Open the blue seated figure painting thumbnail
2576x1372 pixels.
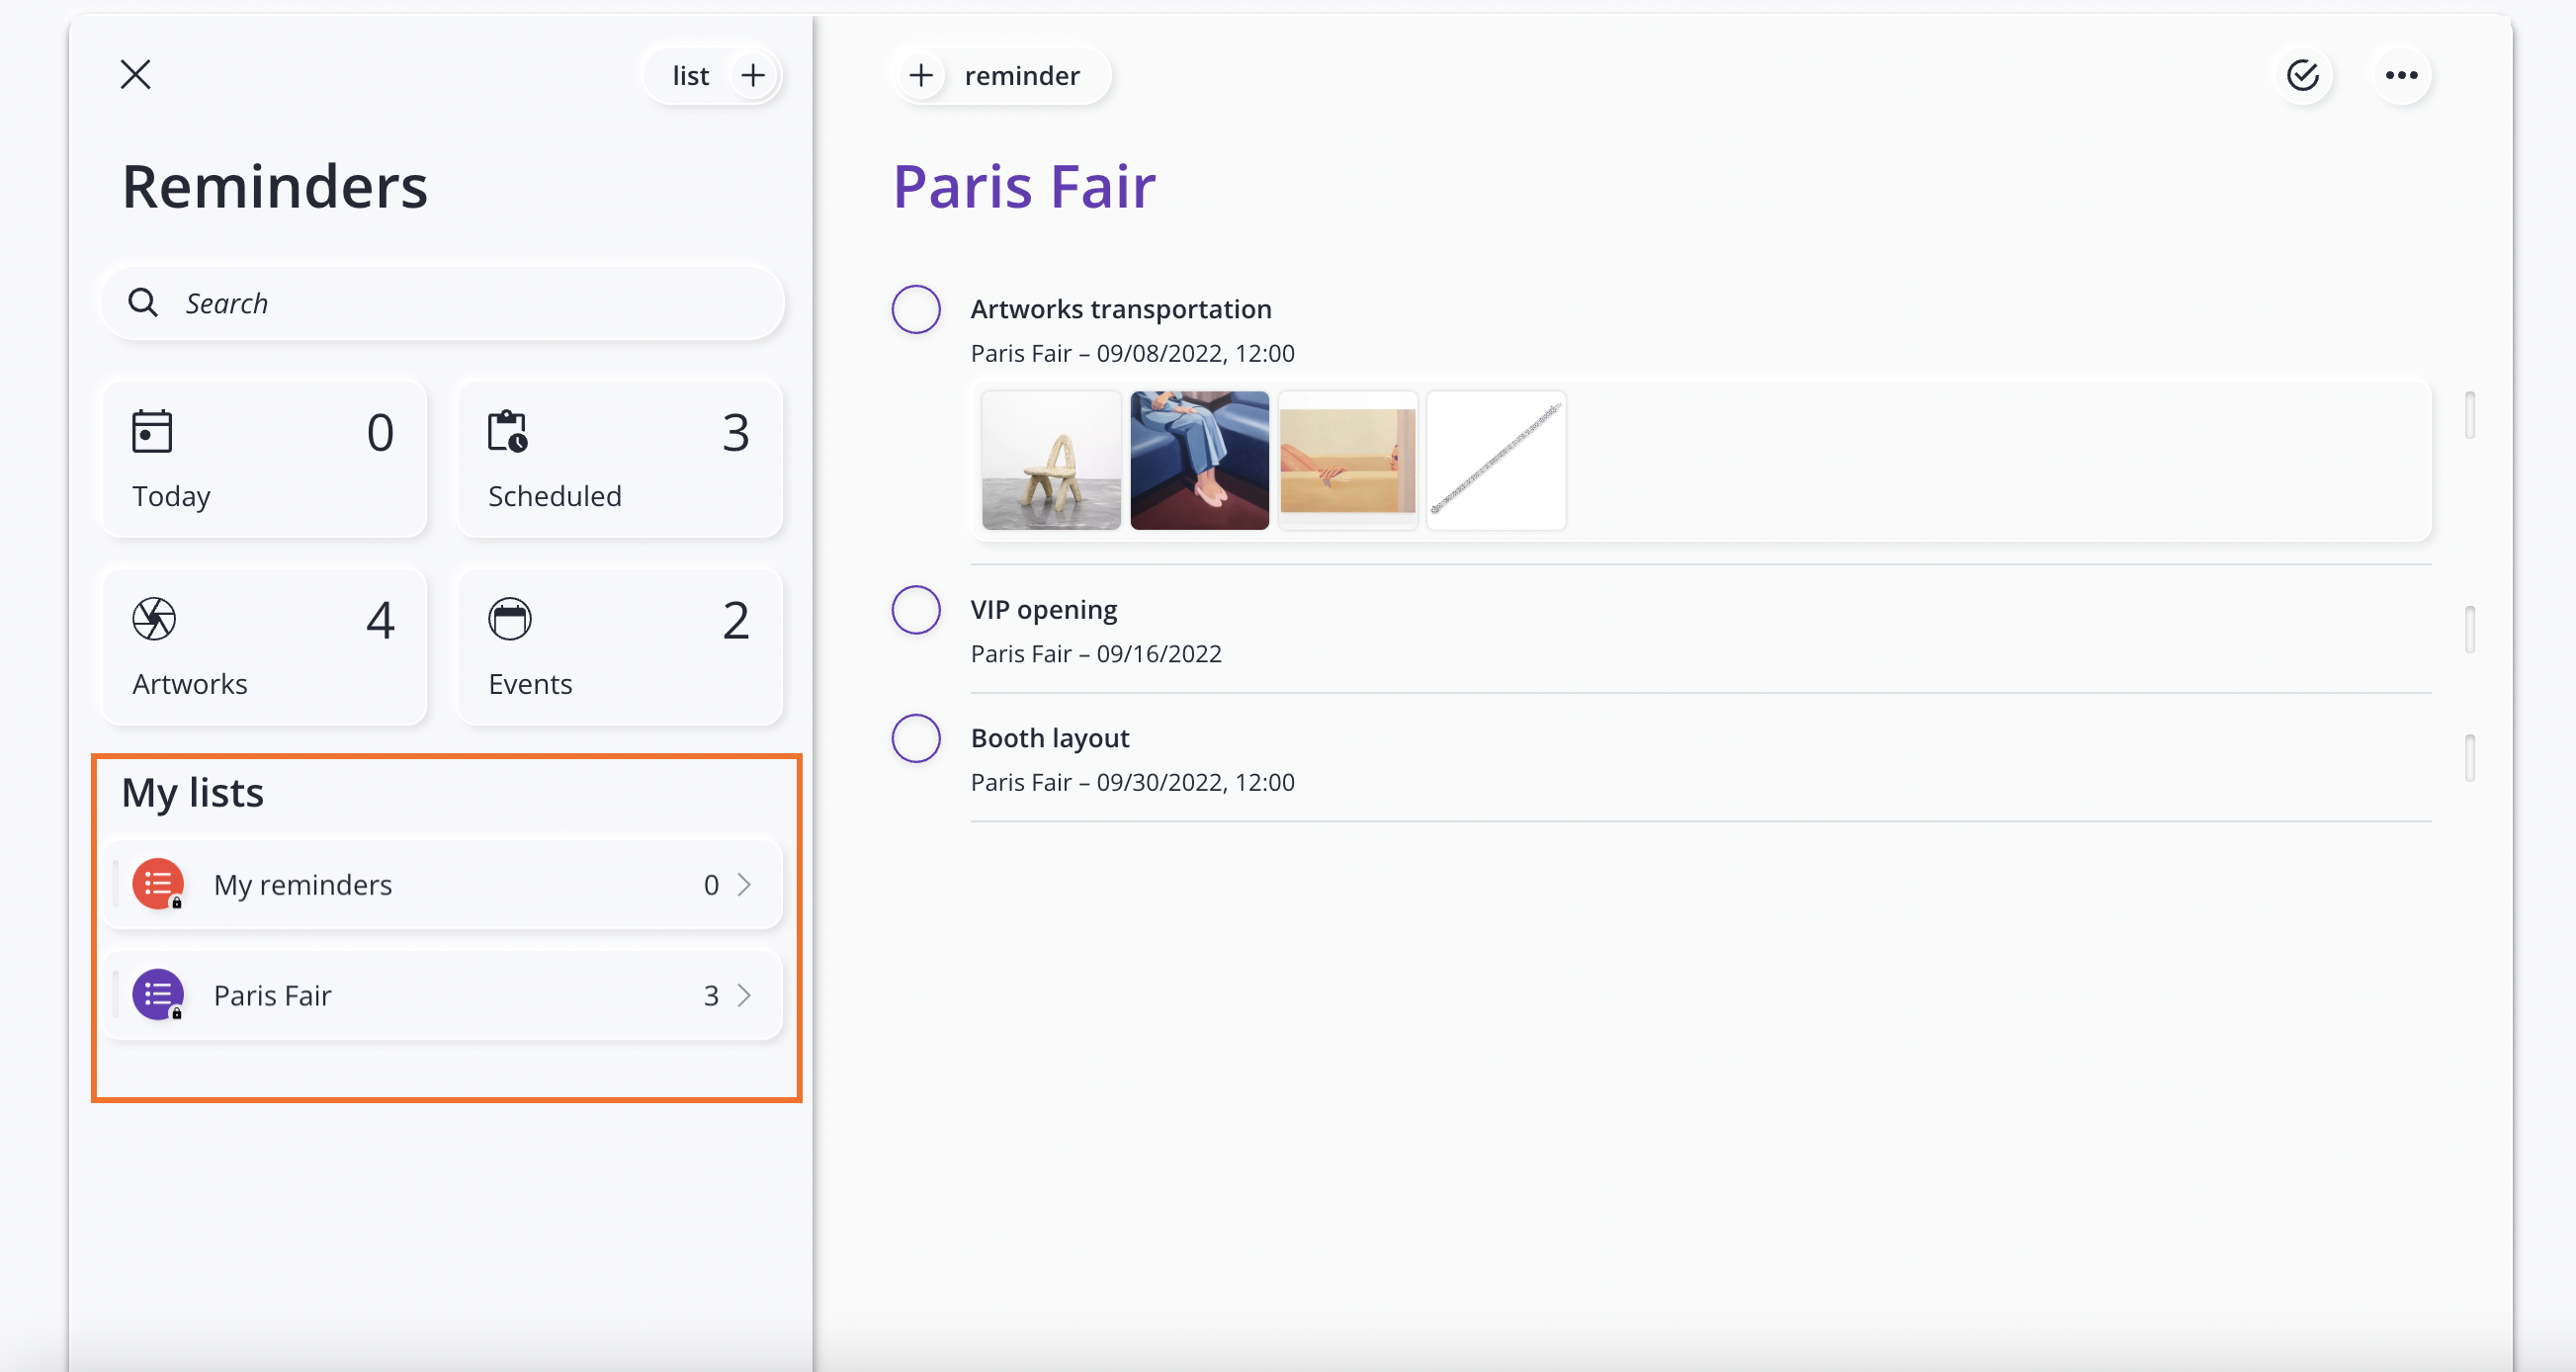pos(1200,460)
